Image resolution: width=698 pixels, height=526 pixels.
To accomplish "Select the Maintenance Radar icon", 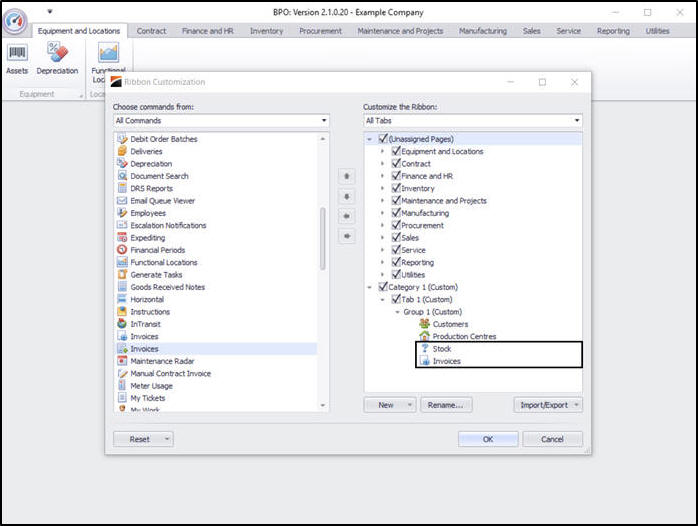I will tap(122, 361).
